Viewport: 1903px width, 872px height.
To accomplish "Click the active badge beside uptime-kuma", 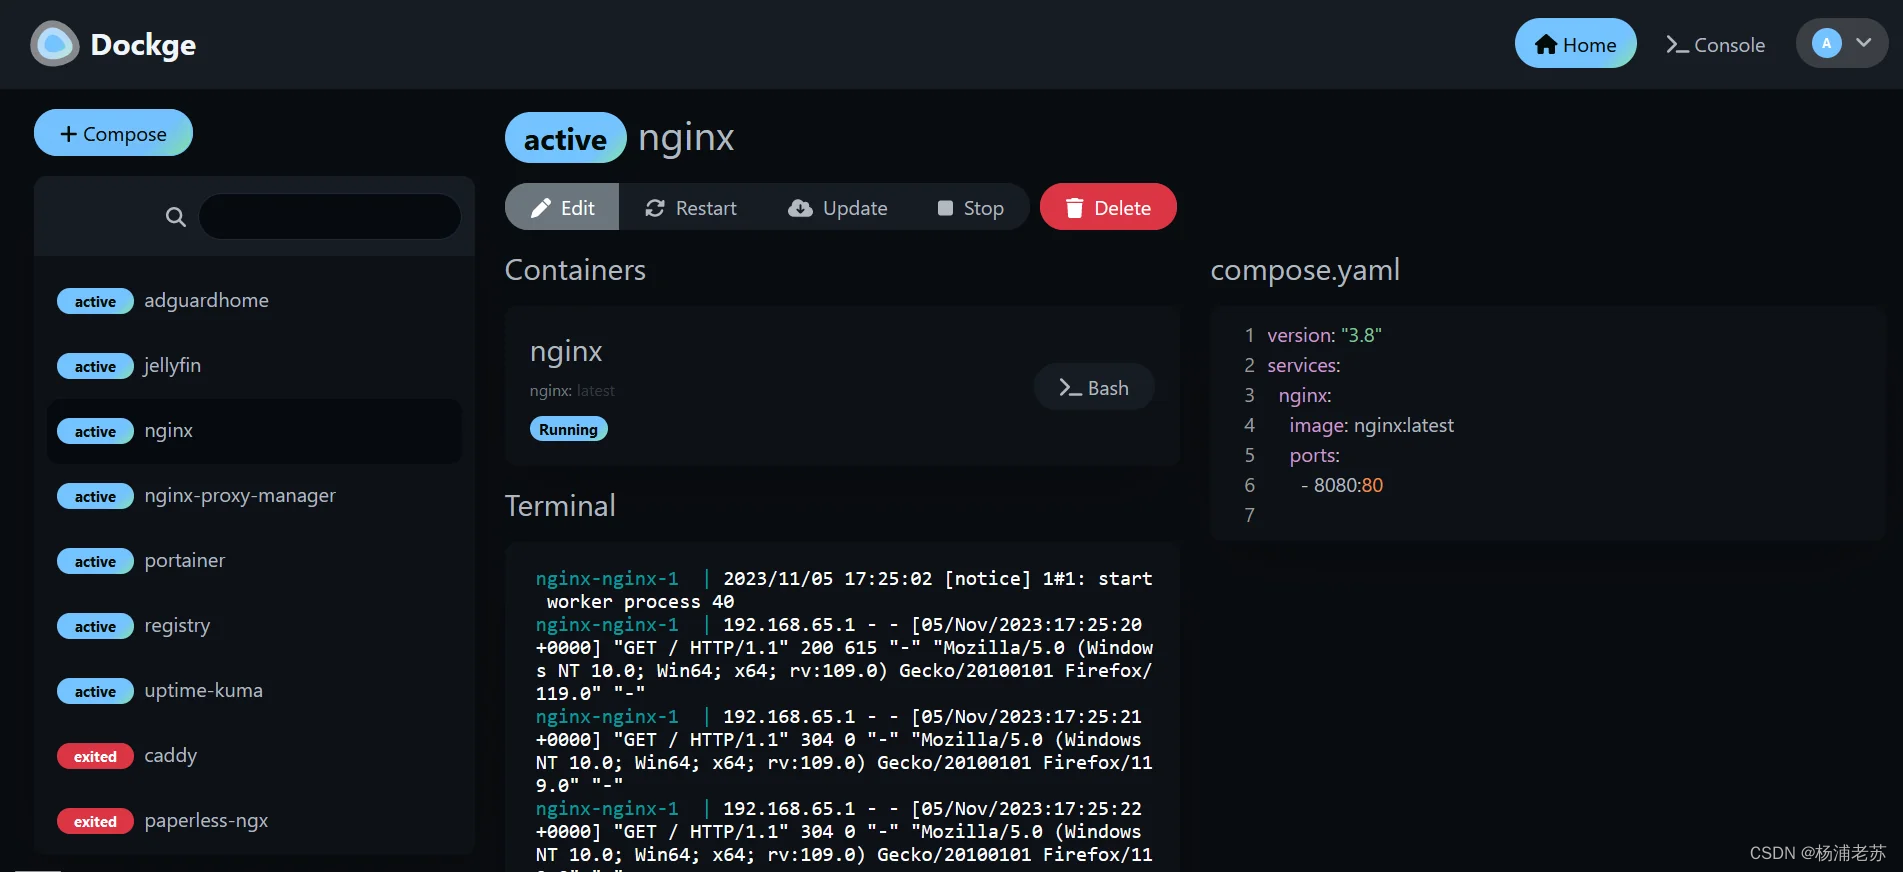I will click(x=95, y=691).
